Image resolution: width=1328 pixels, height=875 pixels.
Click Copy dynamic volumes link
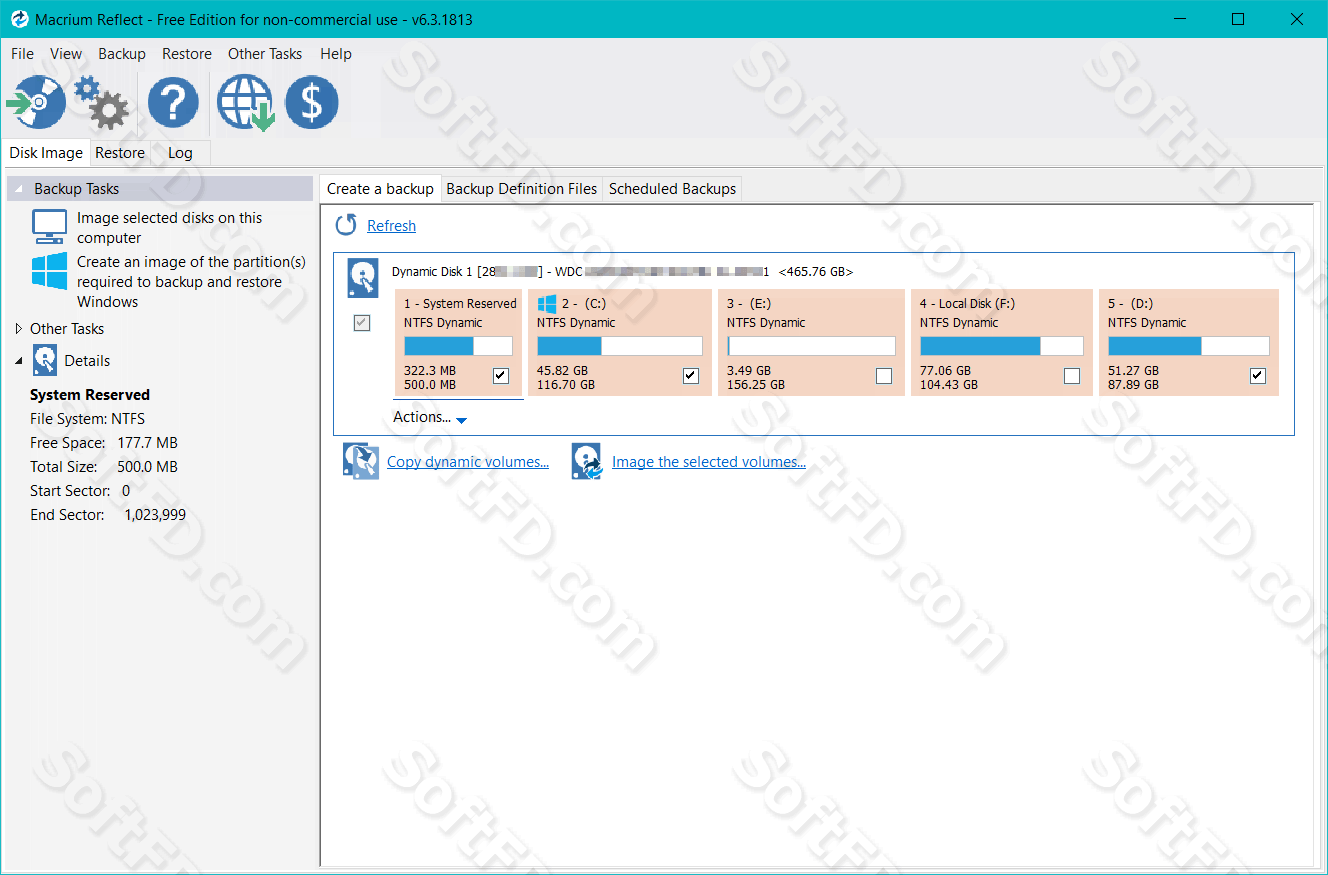468,462
